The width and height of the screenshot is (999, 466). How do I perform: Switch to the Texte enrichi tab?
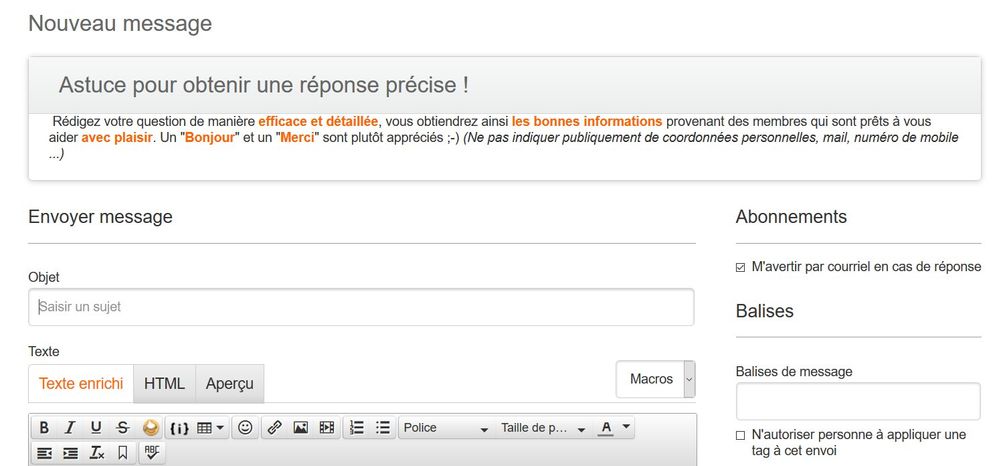(81, 384)
